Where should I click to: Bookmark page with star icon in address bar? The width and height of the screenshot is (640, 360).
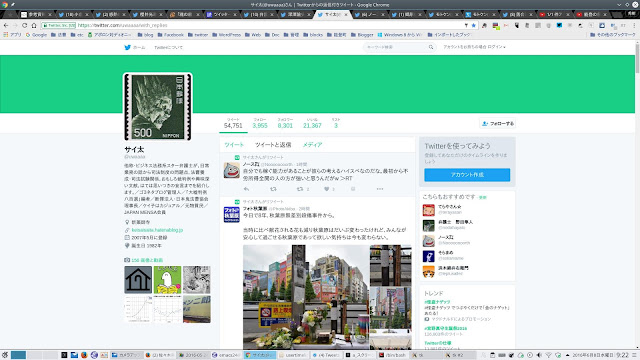pyautogui.click(x=473, y=25)
